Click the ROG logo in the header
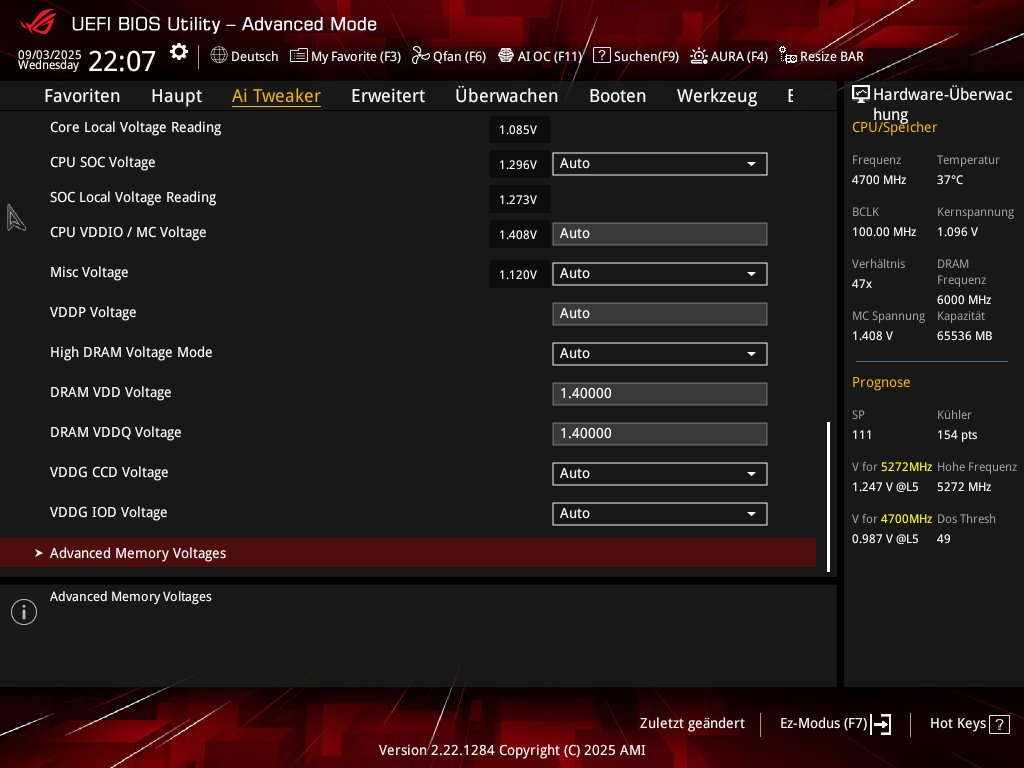Viewport: 1024px width, 768px height. click(x=38, y=23)
